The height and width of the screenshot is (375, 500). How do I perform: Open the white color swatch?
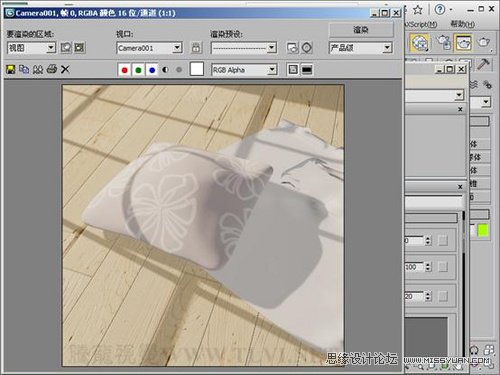(x=197, y=69)
